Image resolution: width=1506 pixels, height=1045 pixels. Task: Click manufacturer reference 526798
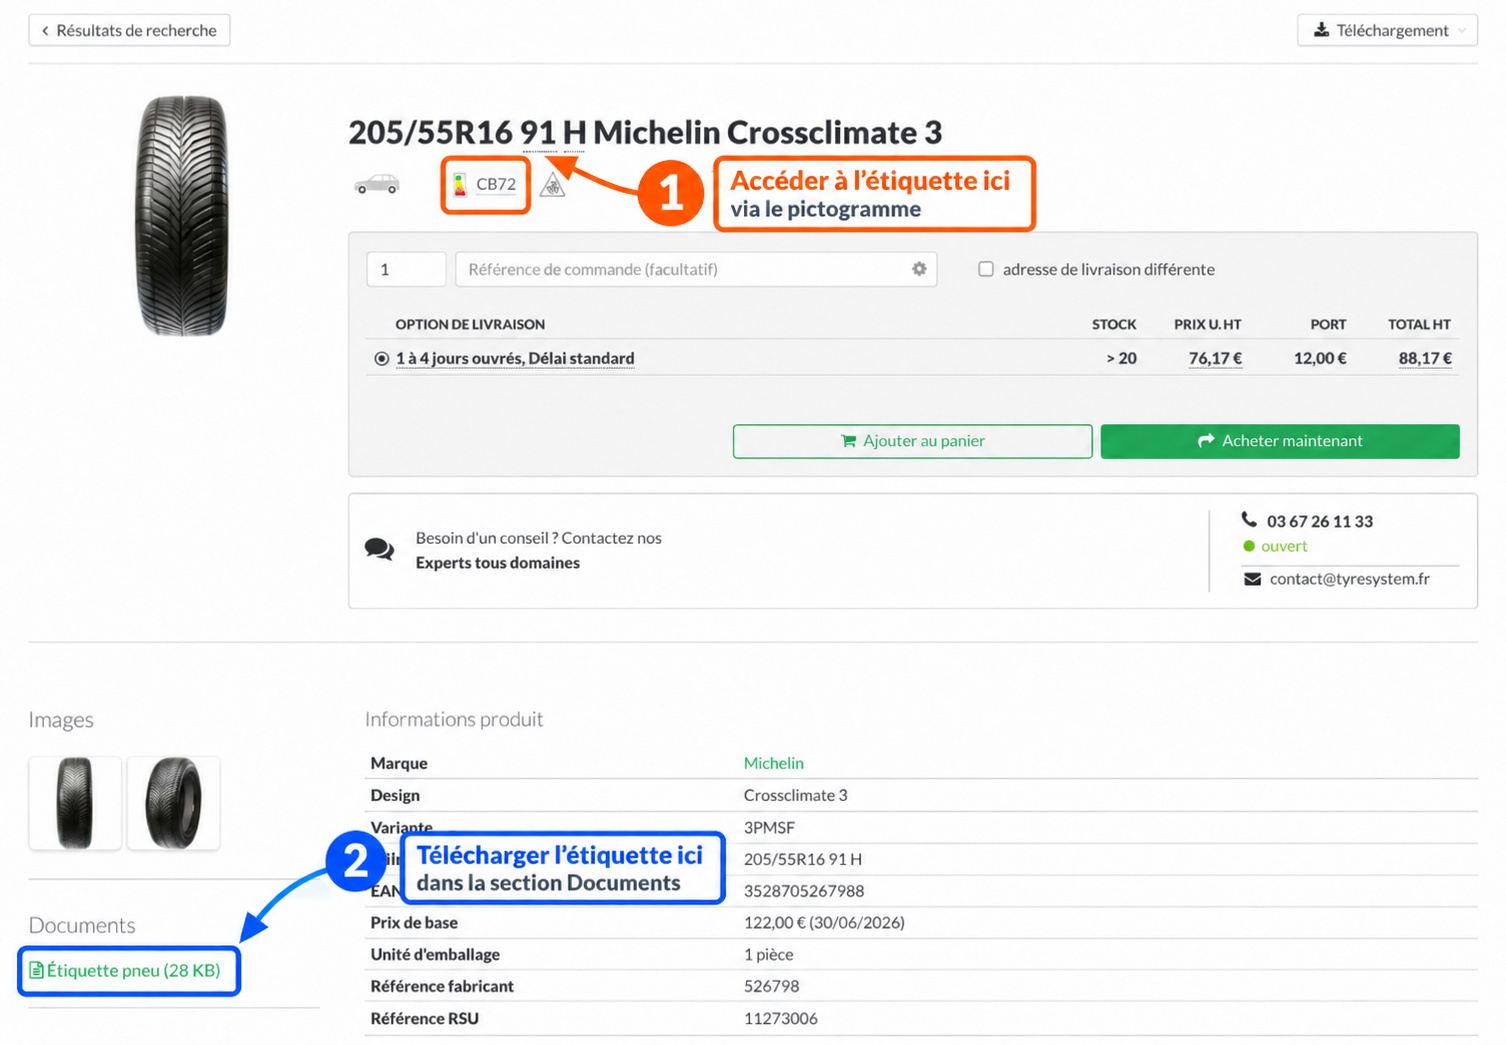(x=771, y=986)
